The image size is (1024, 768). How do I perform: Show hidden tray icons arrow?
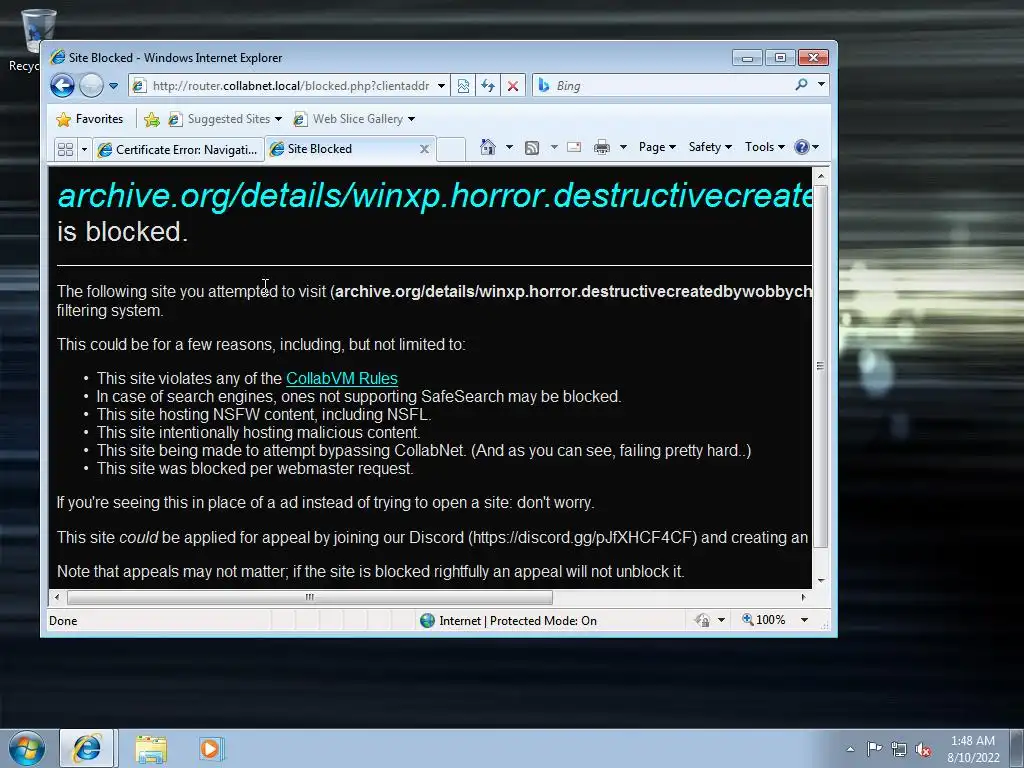[x=850, y=749]
